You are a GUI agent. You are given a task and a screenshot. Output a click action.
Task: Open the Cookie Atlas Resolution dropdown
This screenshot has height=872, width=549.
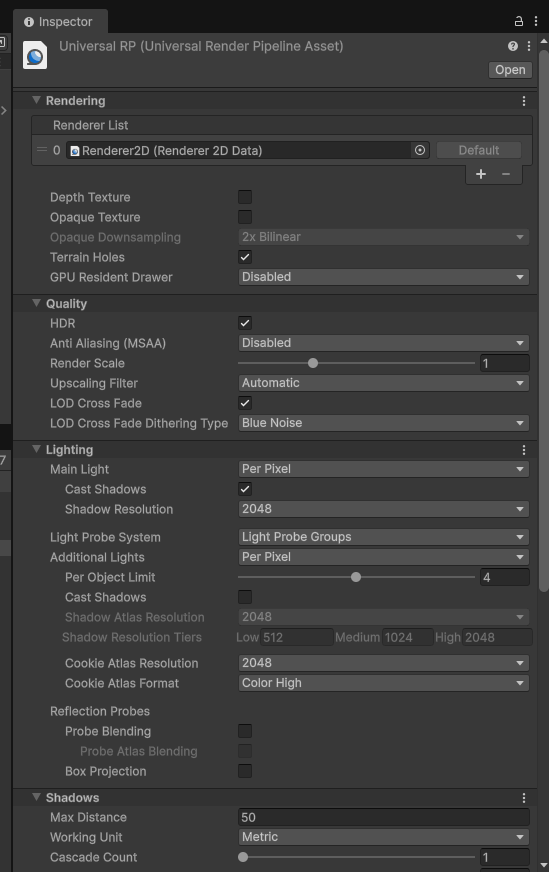[383, 663]
